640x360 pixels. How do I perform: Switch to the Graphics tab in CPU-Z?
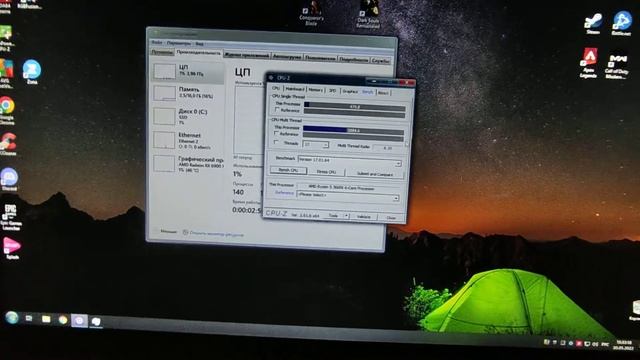(x=350, y=91)
